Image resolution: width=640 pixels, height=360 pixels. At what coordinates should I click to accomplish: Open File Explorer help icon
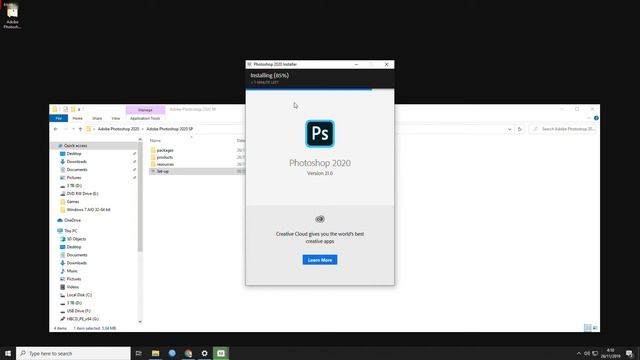(596, 118)
